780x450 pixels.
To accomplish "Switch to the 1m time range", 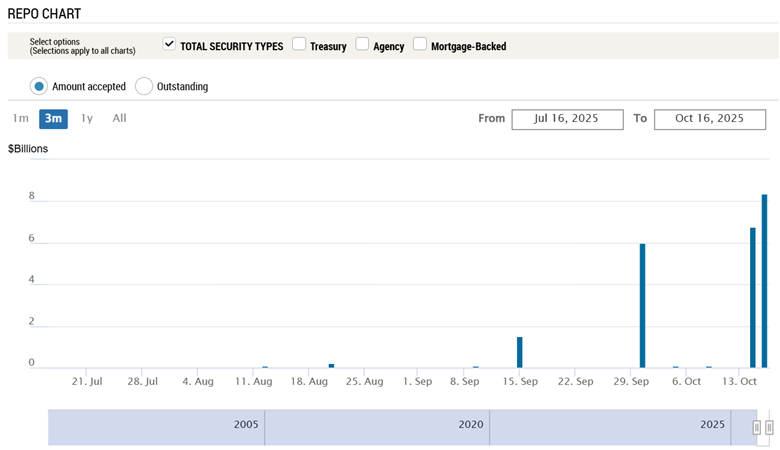I will tap(20, 118).
